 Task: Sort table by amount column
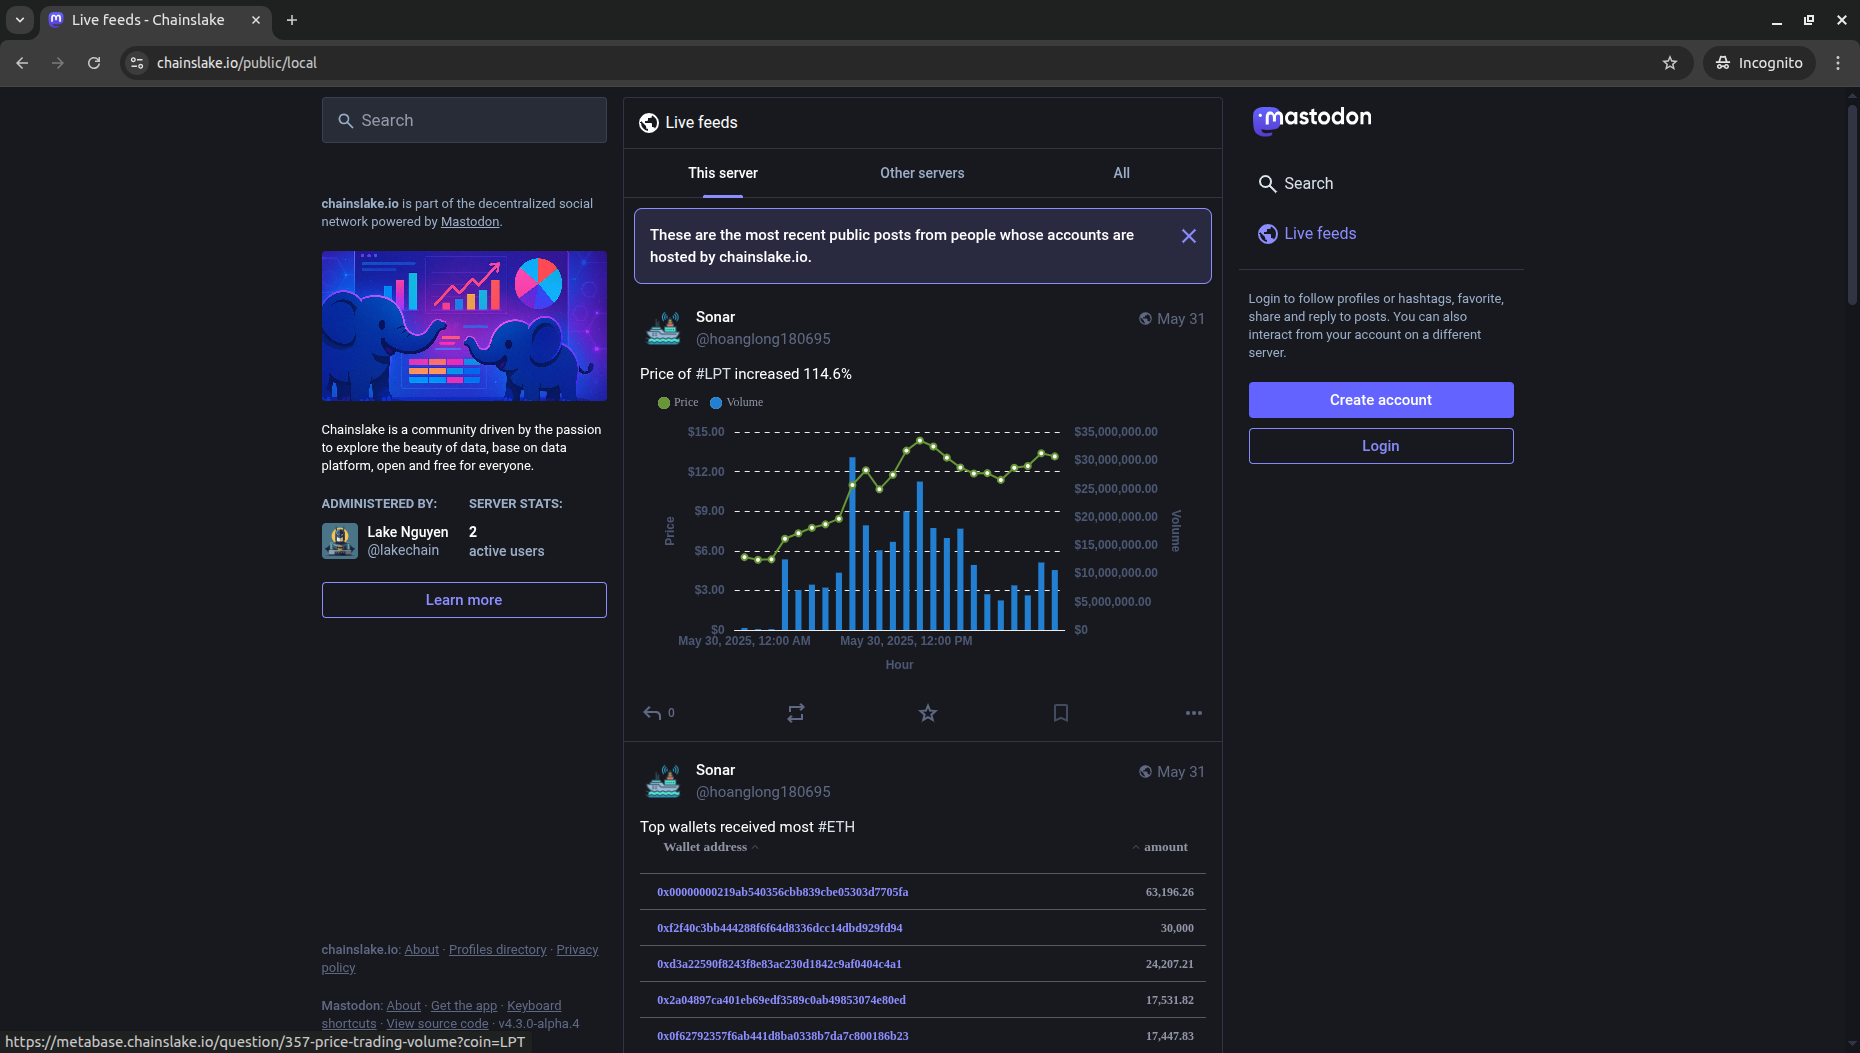click(x=1165, y=847)
